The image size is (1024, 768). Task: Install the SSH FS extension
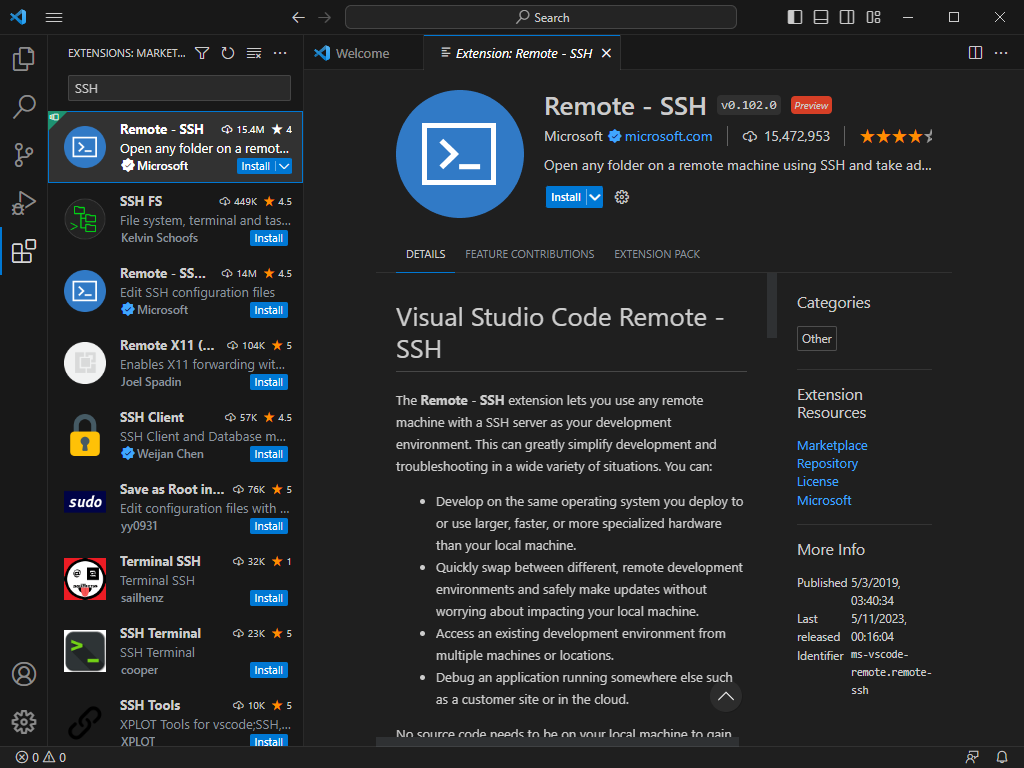click(x=268, y=238)
